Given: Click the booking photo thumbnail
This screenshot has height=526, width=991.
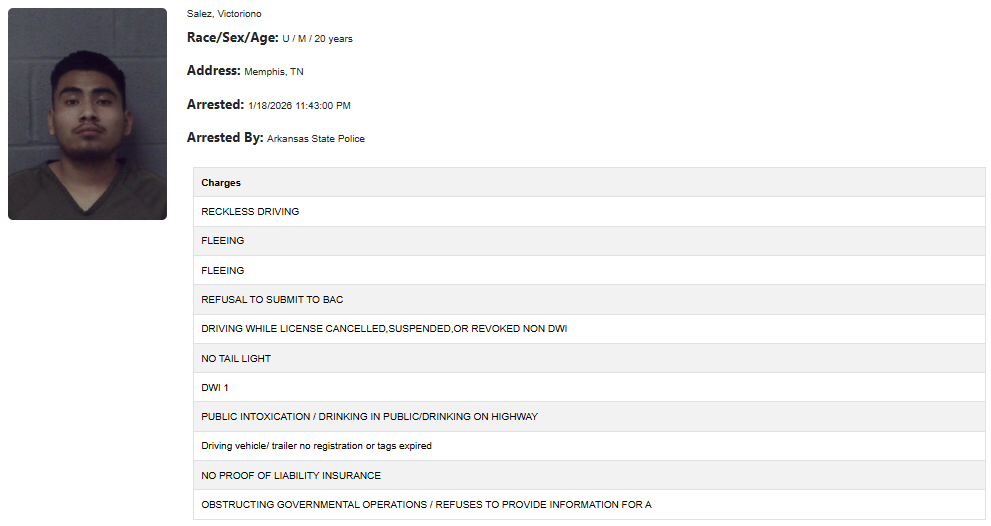Looking at the screenshot, I should click(87, 114).
